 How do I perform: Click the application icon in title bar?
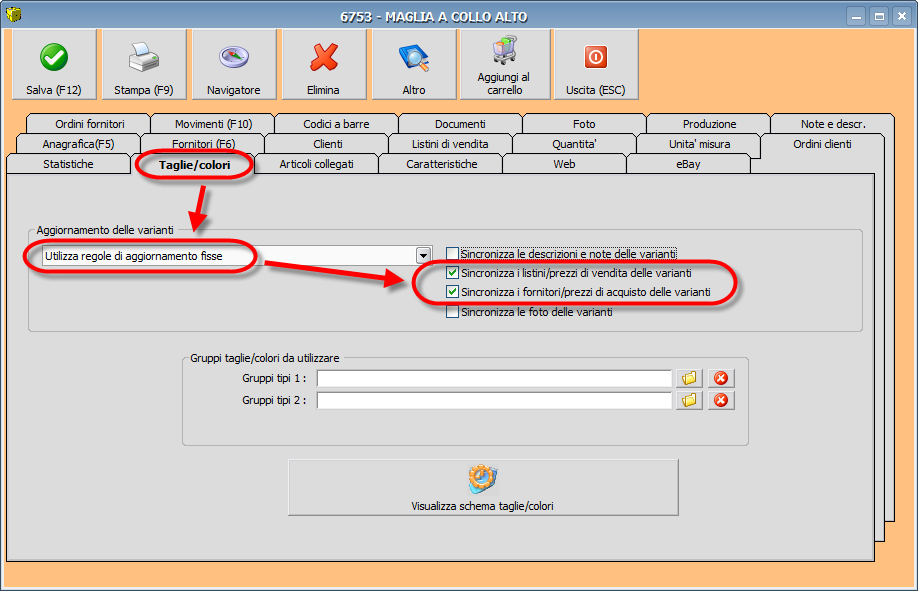pyautogui.click(x=13, y=15)
